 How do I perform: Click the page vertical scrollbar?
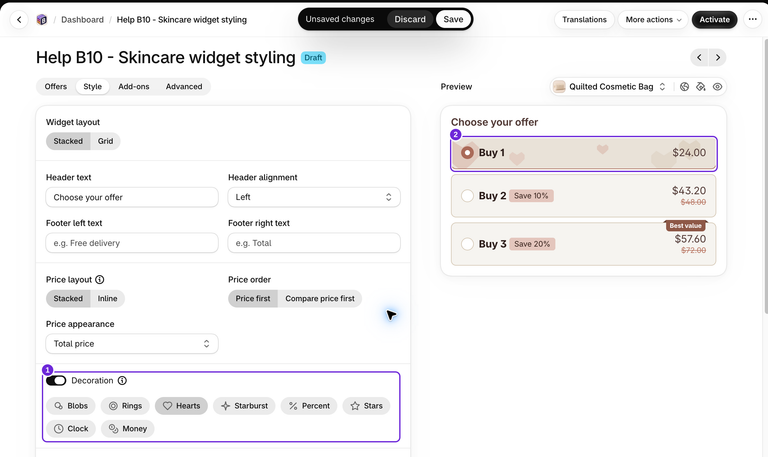(766, 176)
